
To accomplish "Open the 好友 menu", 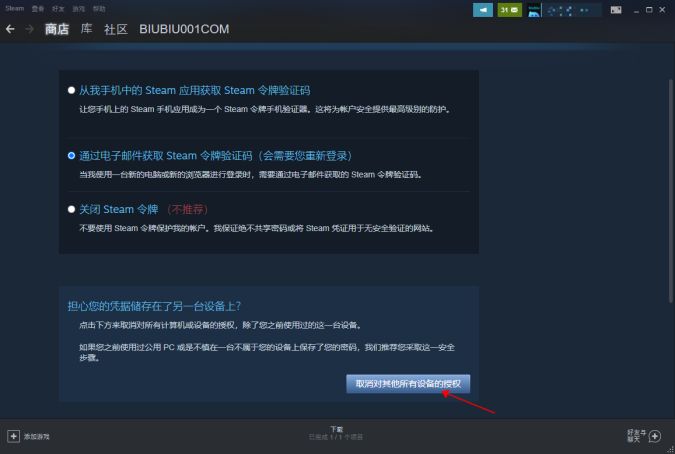I will pos(58,8).
